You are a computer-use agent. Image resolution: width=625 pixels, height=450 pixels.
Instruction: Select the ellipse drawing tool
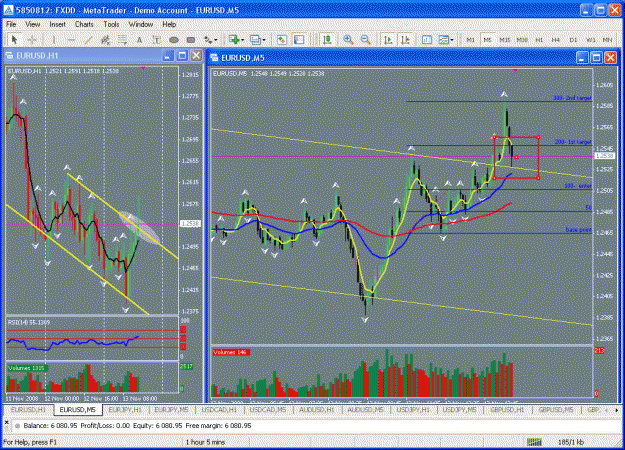pyautogui.click(x=174, y=39)
